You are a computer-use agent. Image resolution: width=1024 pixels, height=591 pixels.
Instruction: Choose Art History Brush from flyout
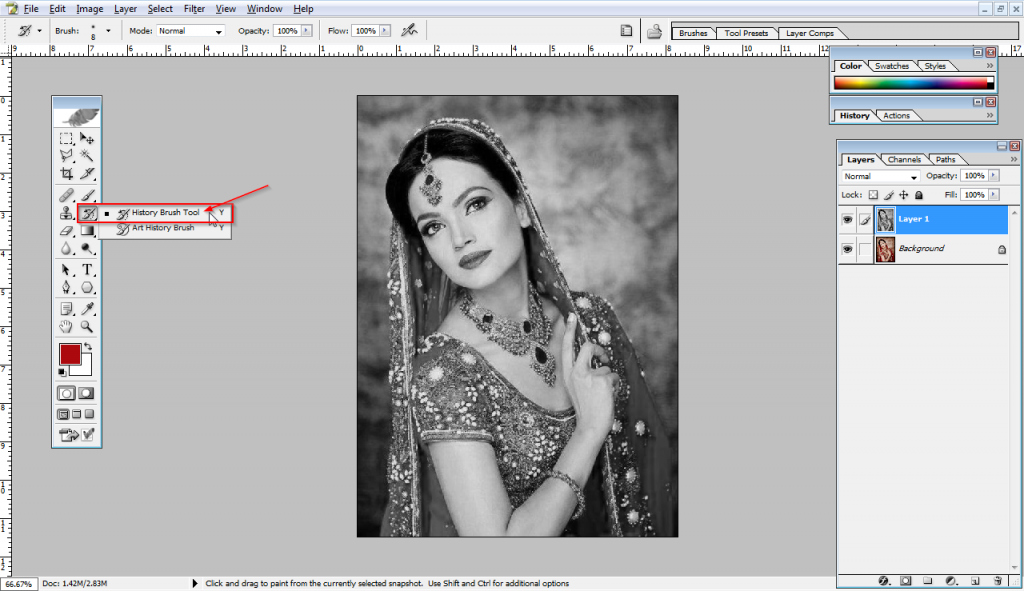pyautogui.click(x=165, y=228)
